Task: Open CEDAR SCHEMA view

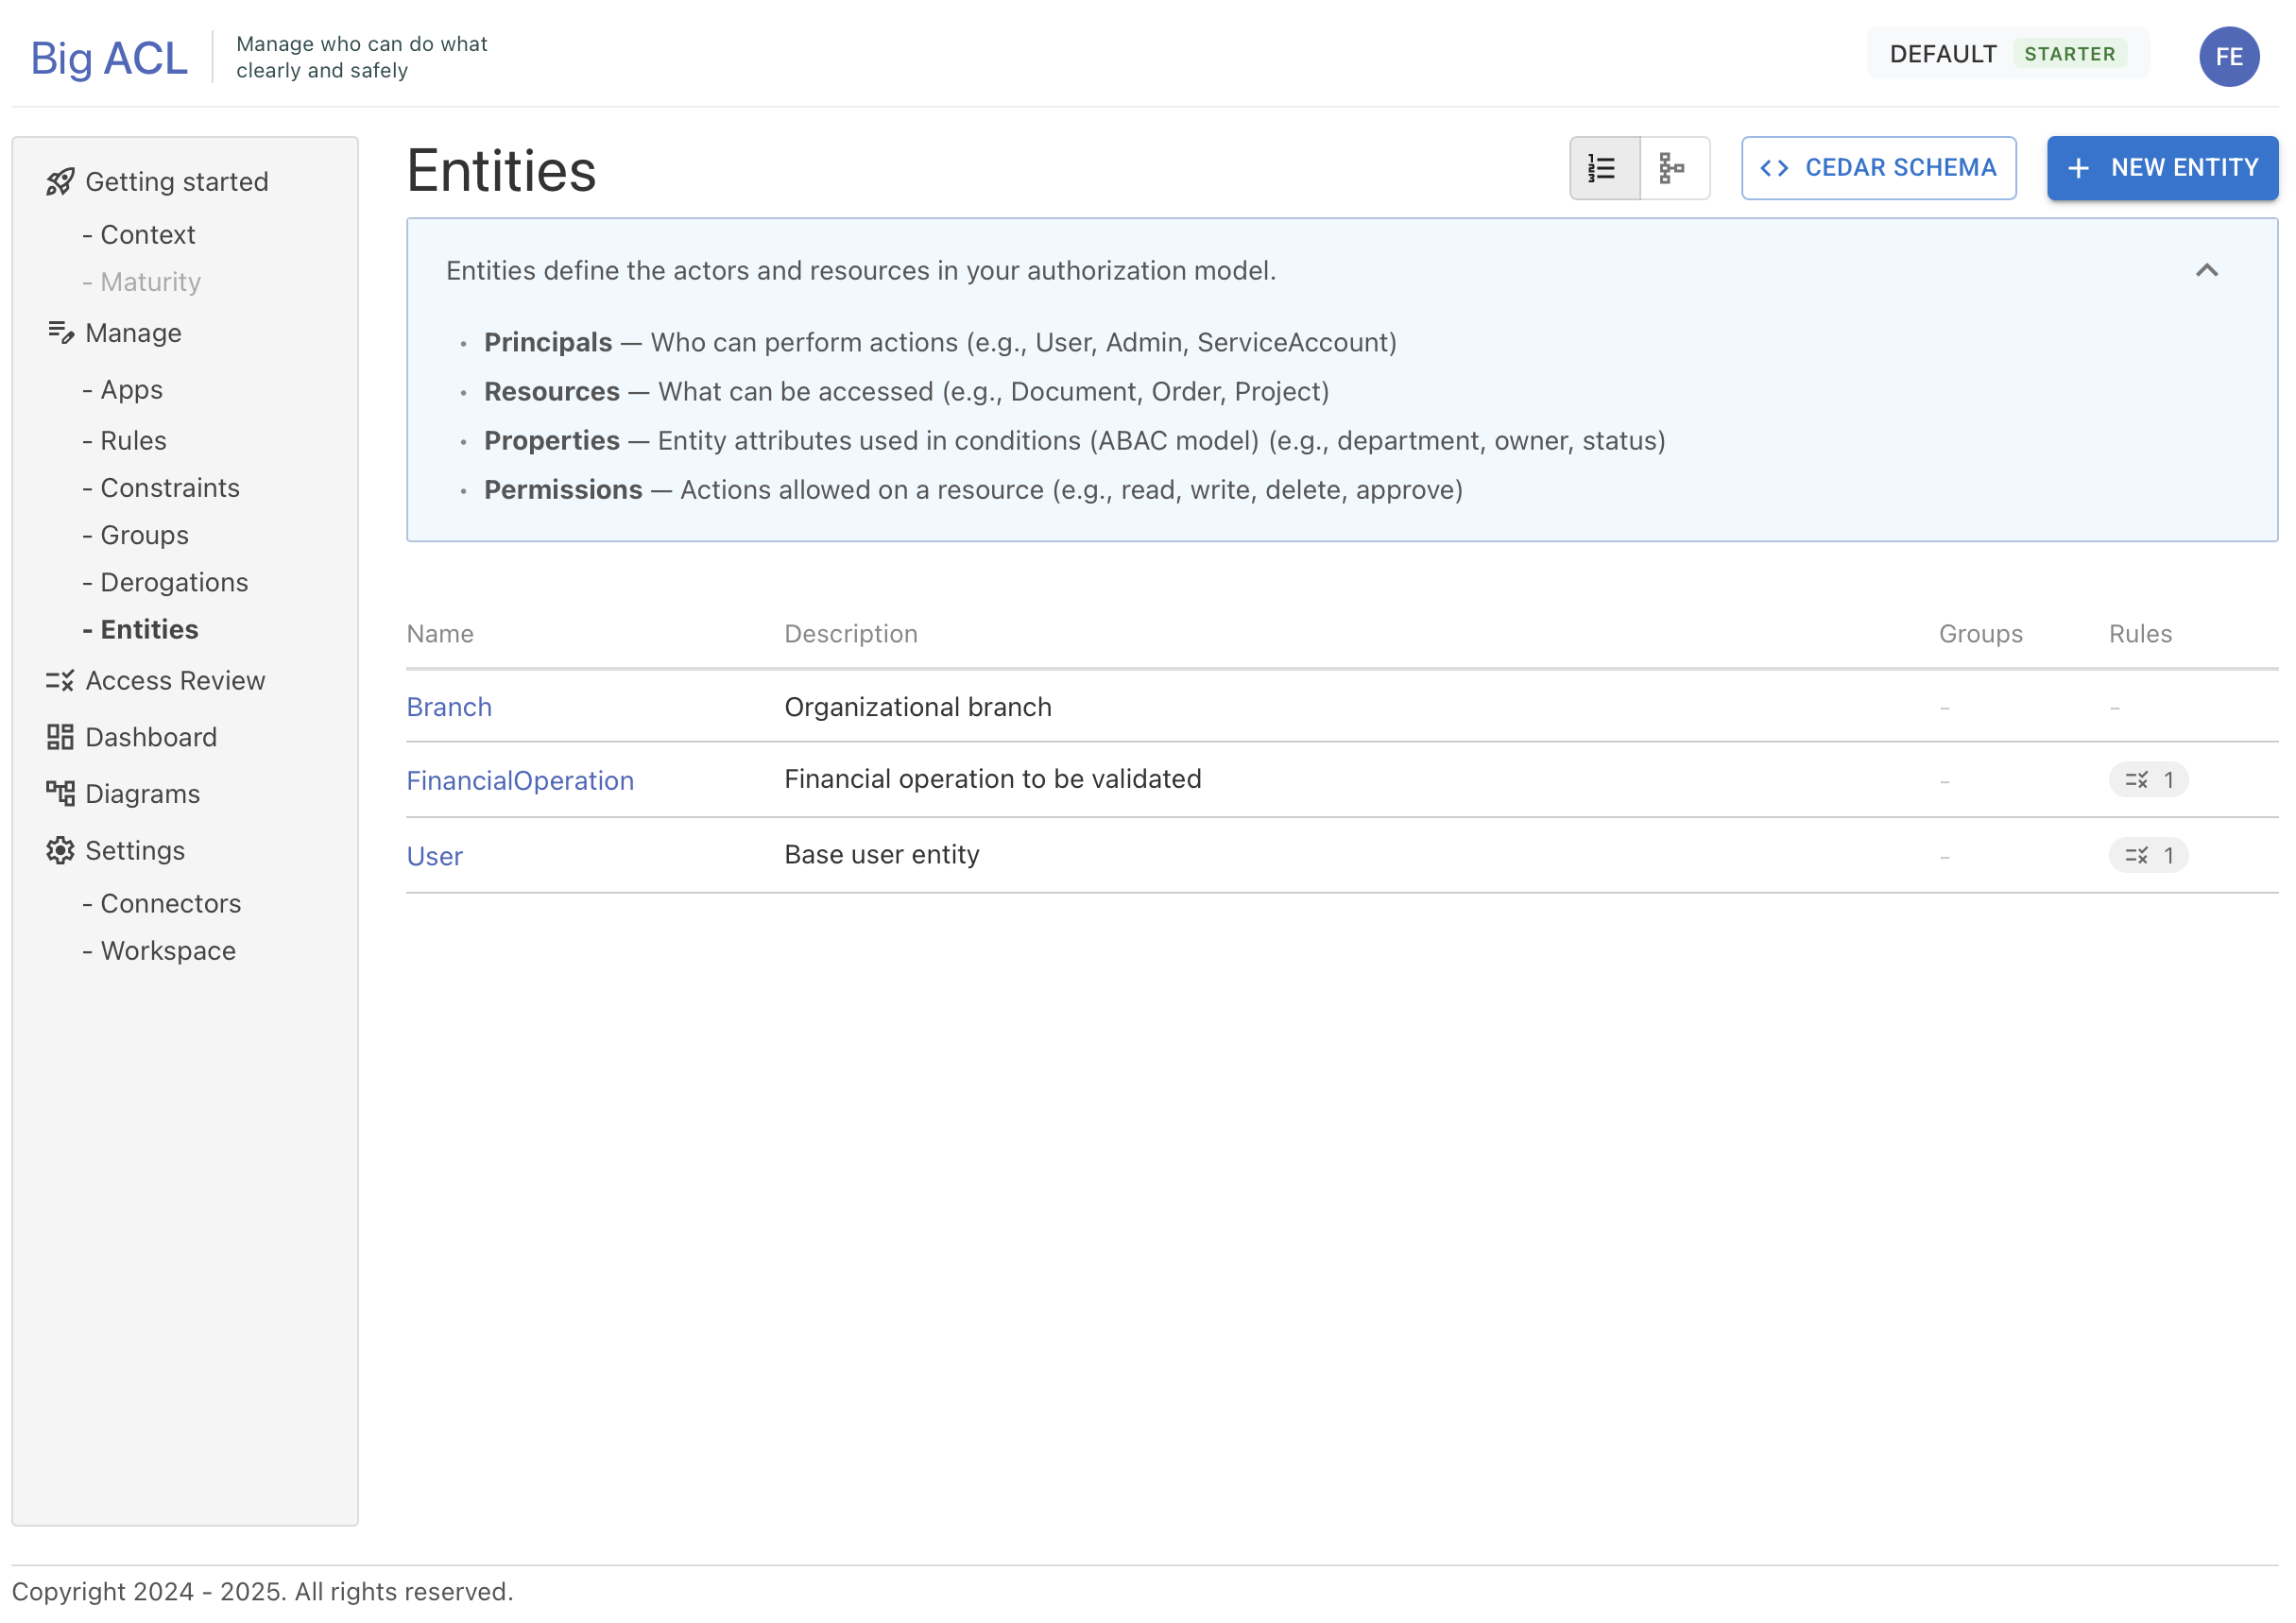Action: pyautogui.click(x=1878, y=167)
